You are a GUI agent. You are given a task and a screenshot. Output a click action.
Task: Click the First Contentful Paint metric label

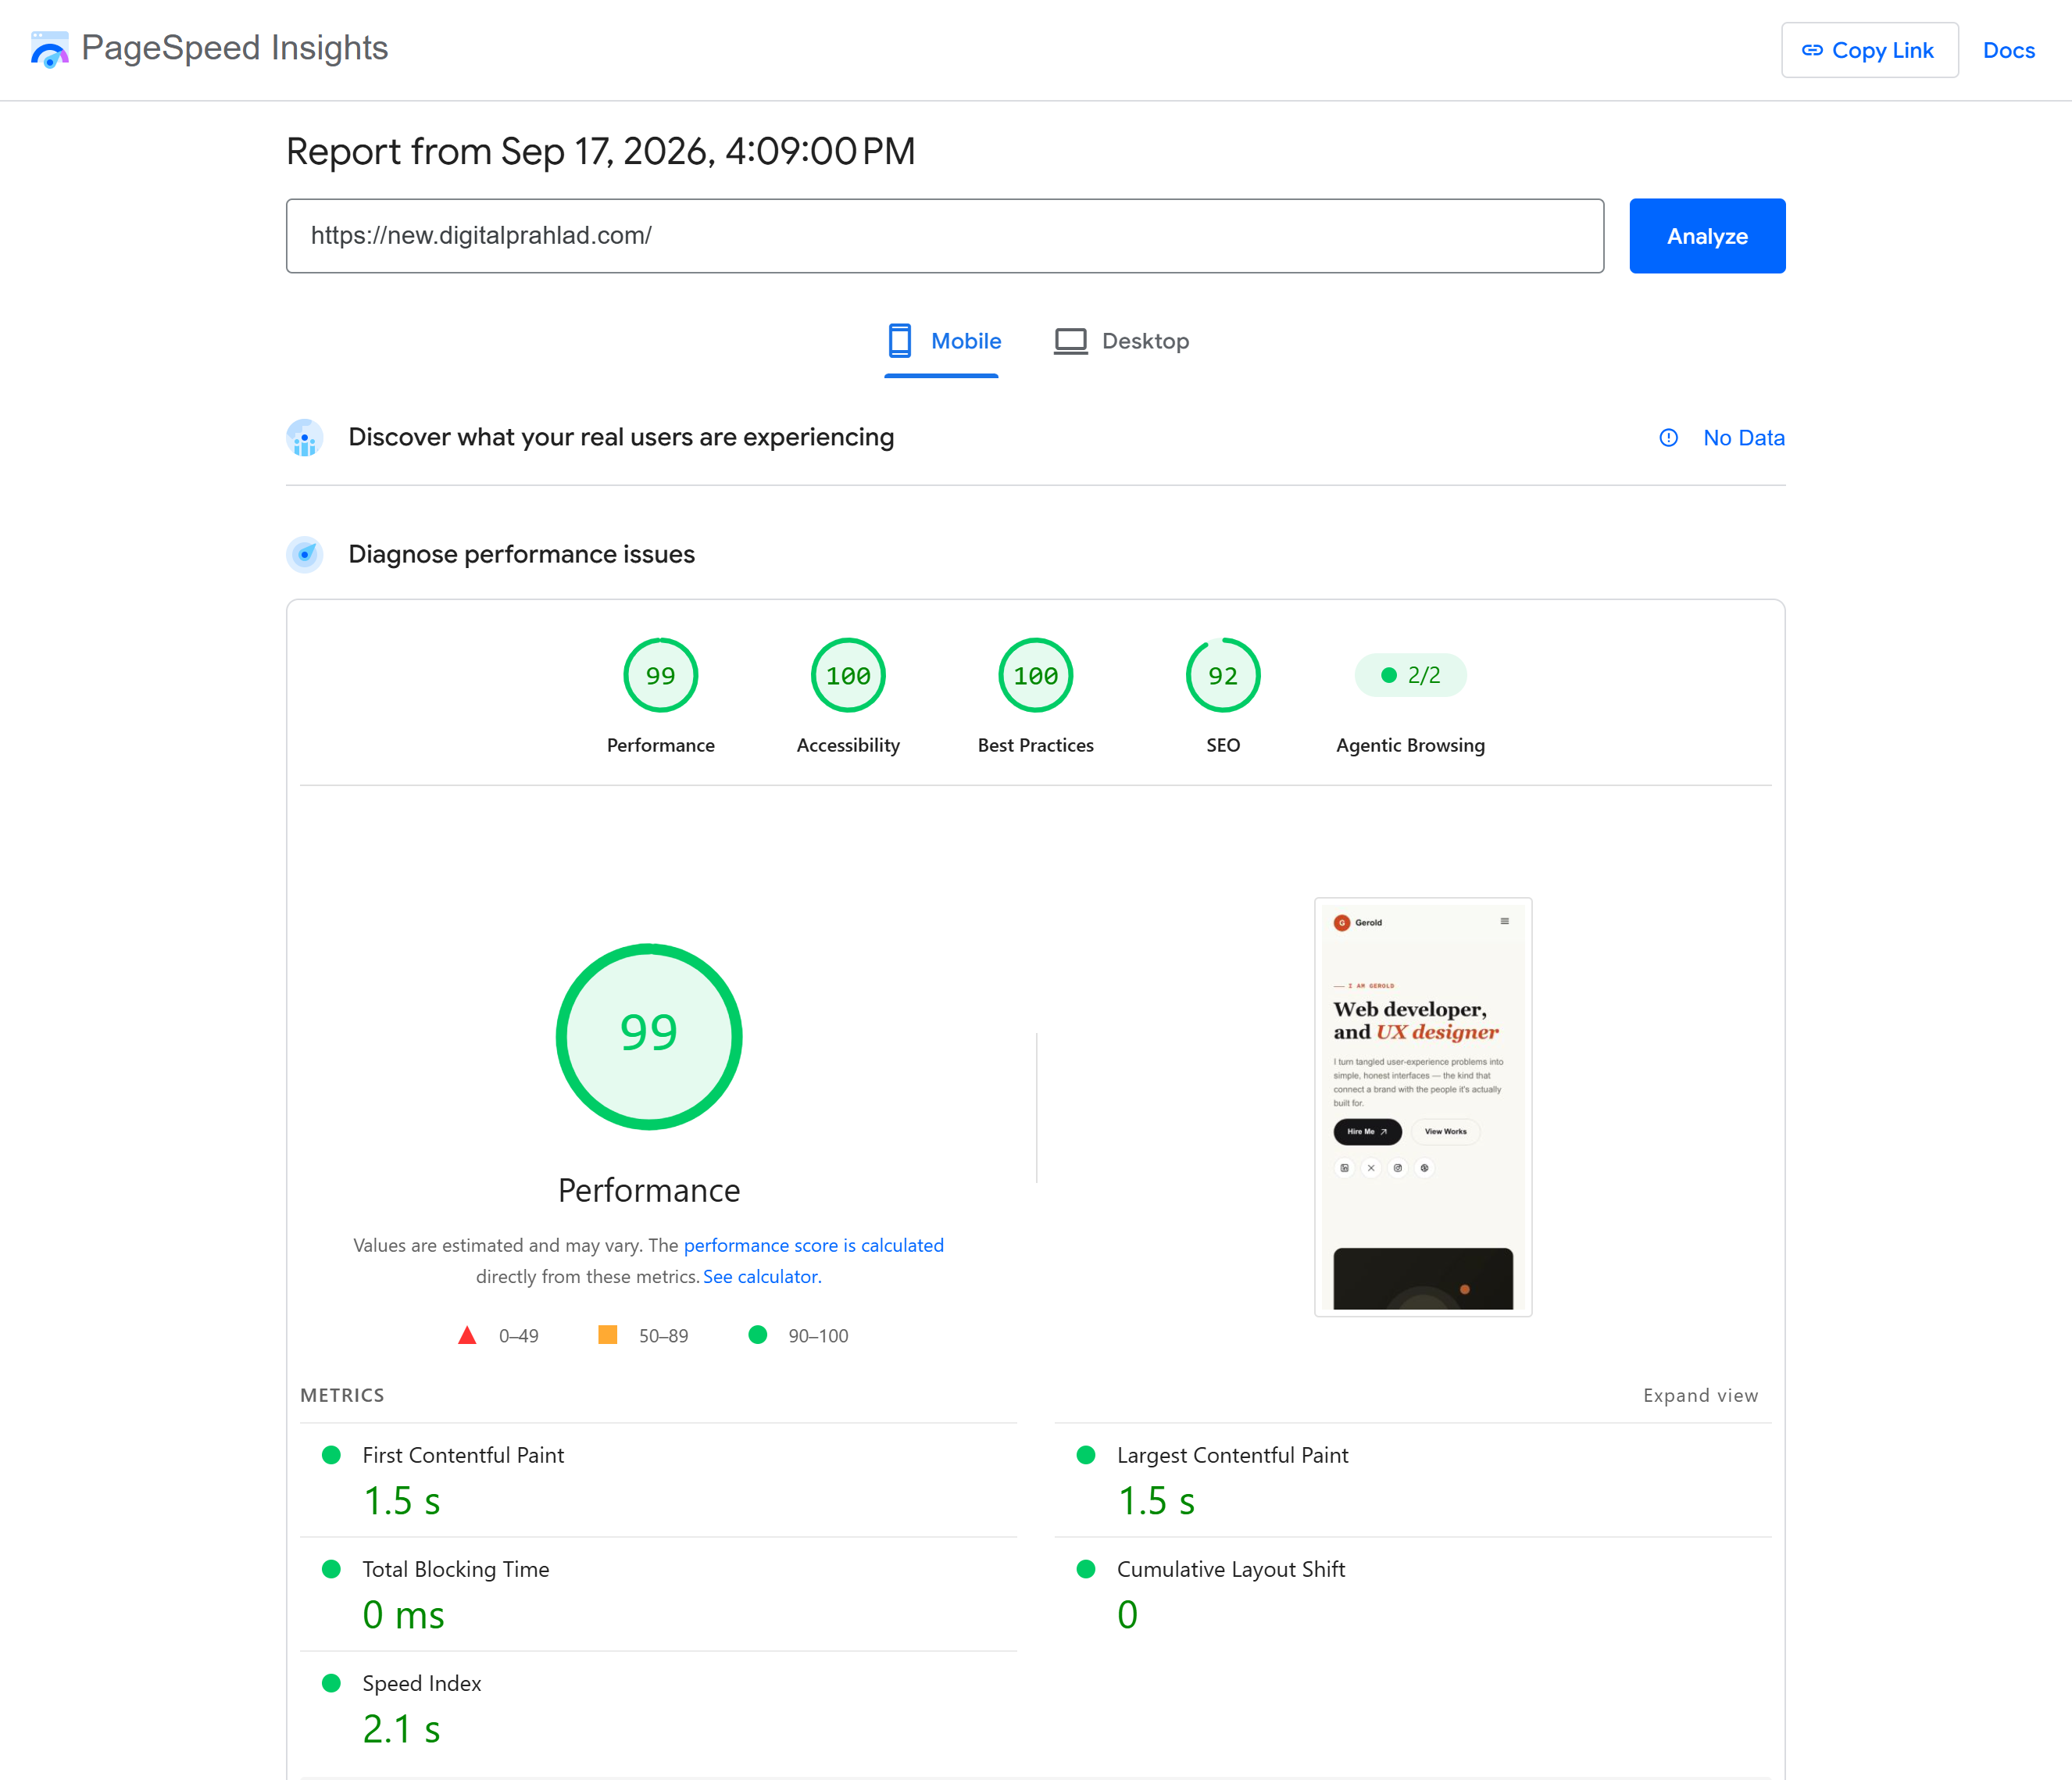pyautogui.click(x=463, y=1455)
